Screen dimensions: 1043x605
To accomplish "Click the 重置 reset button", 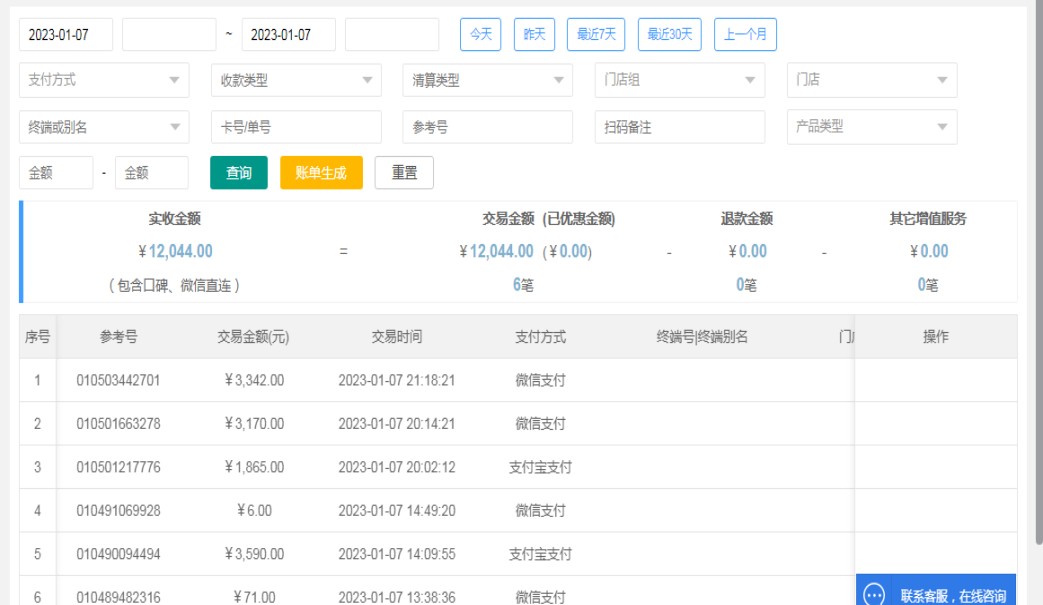I will tap(404, 173).
